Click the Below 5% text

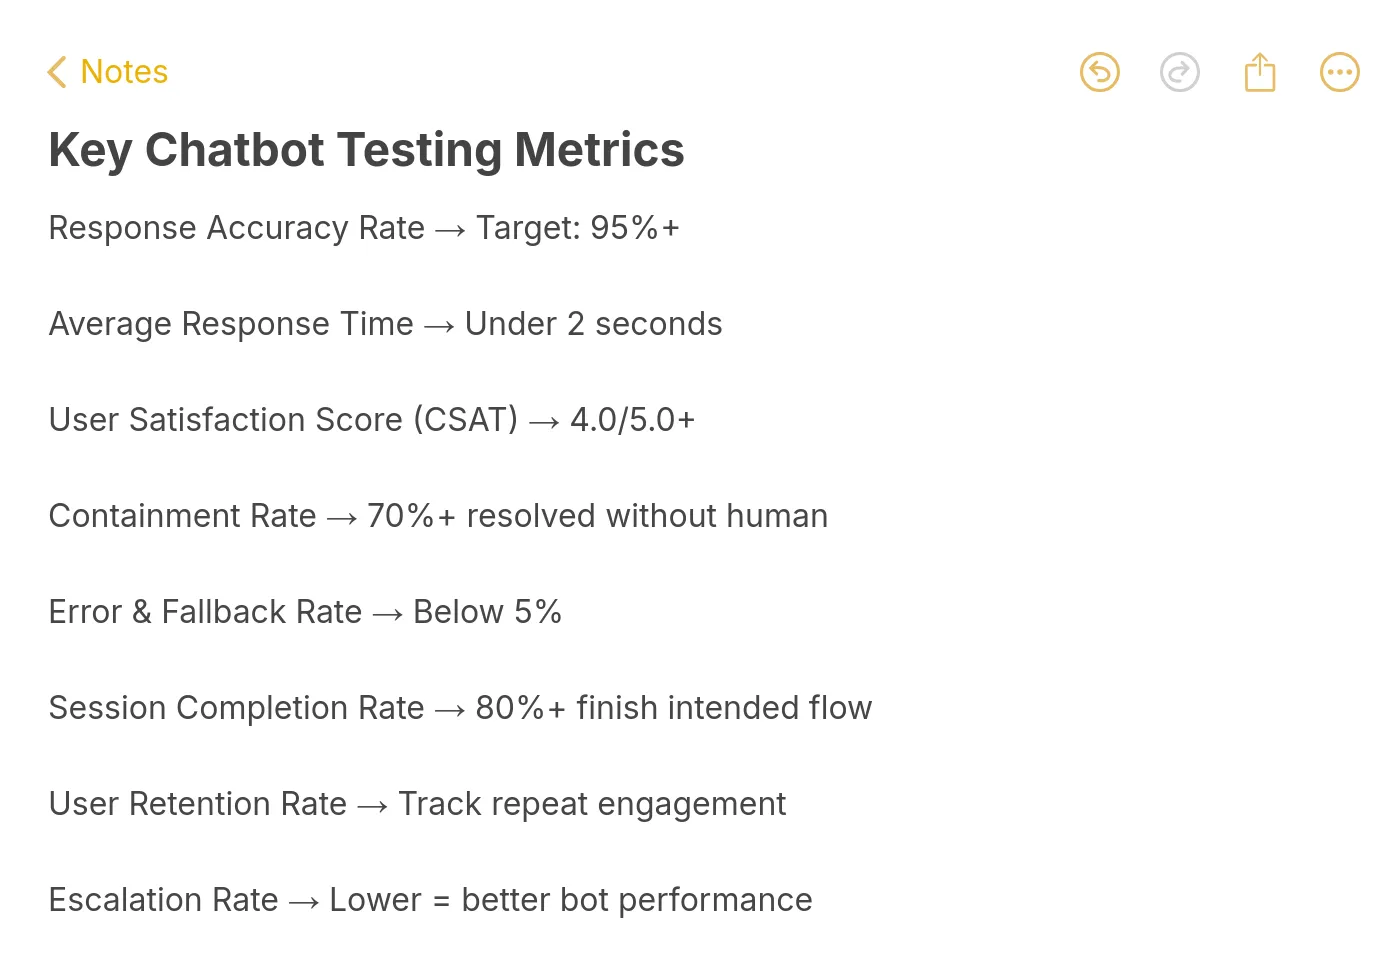[x=487, y=611]
